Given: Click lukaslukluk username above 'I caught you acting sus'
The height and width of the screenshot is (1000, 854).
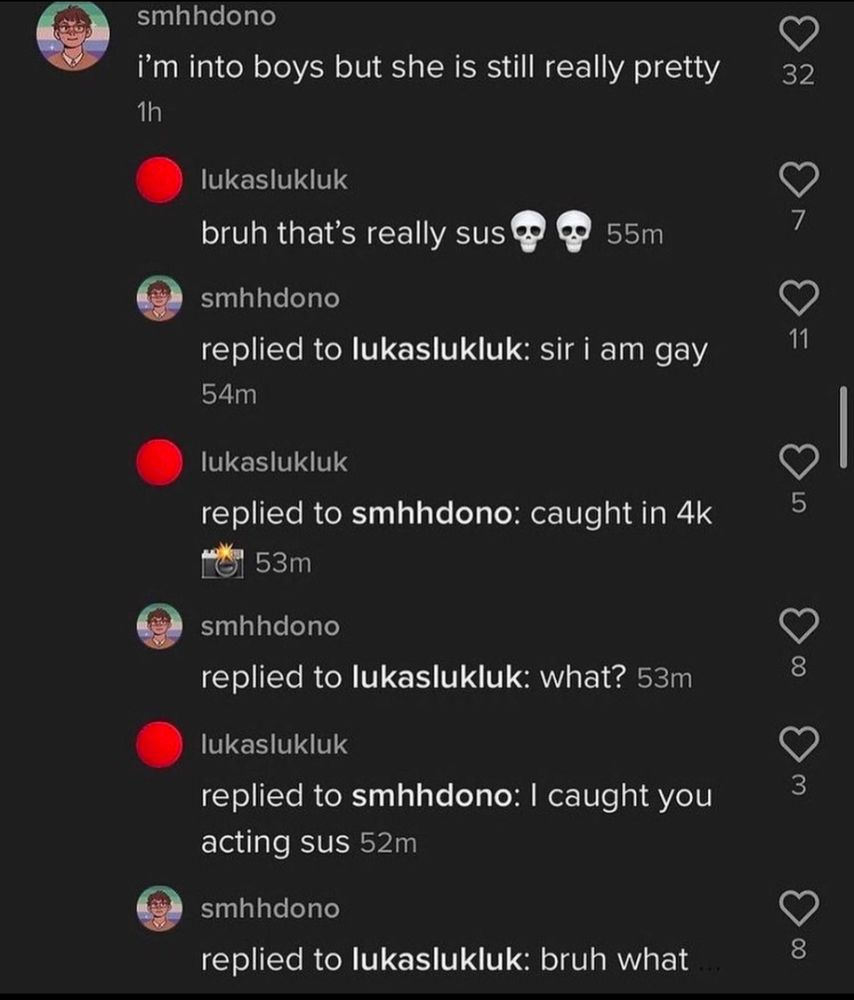Looking at the screenshot, I should click(274, 744).
